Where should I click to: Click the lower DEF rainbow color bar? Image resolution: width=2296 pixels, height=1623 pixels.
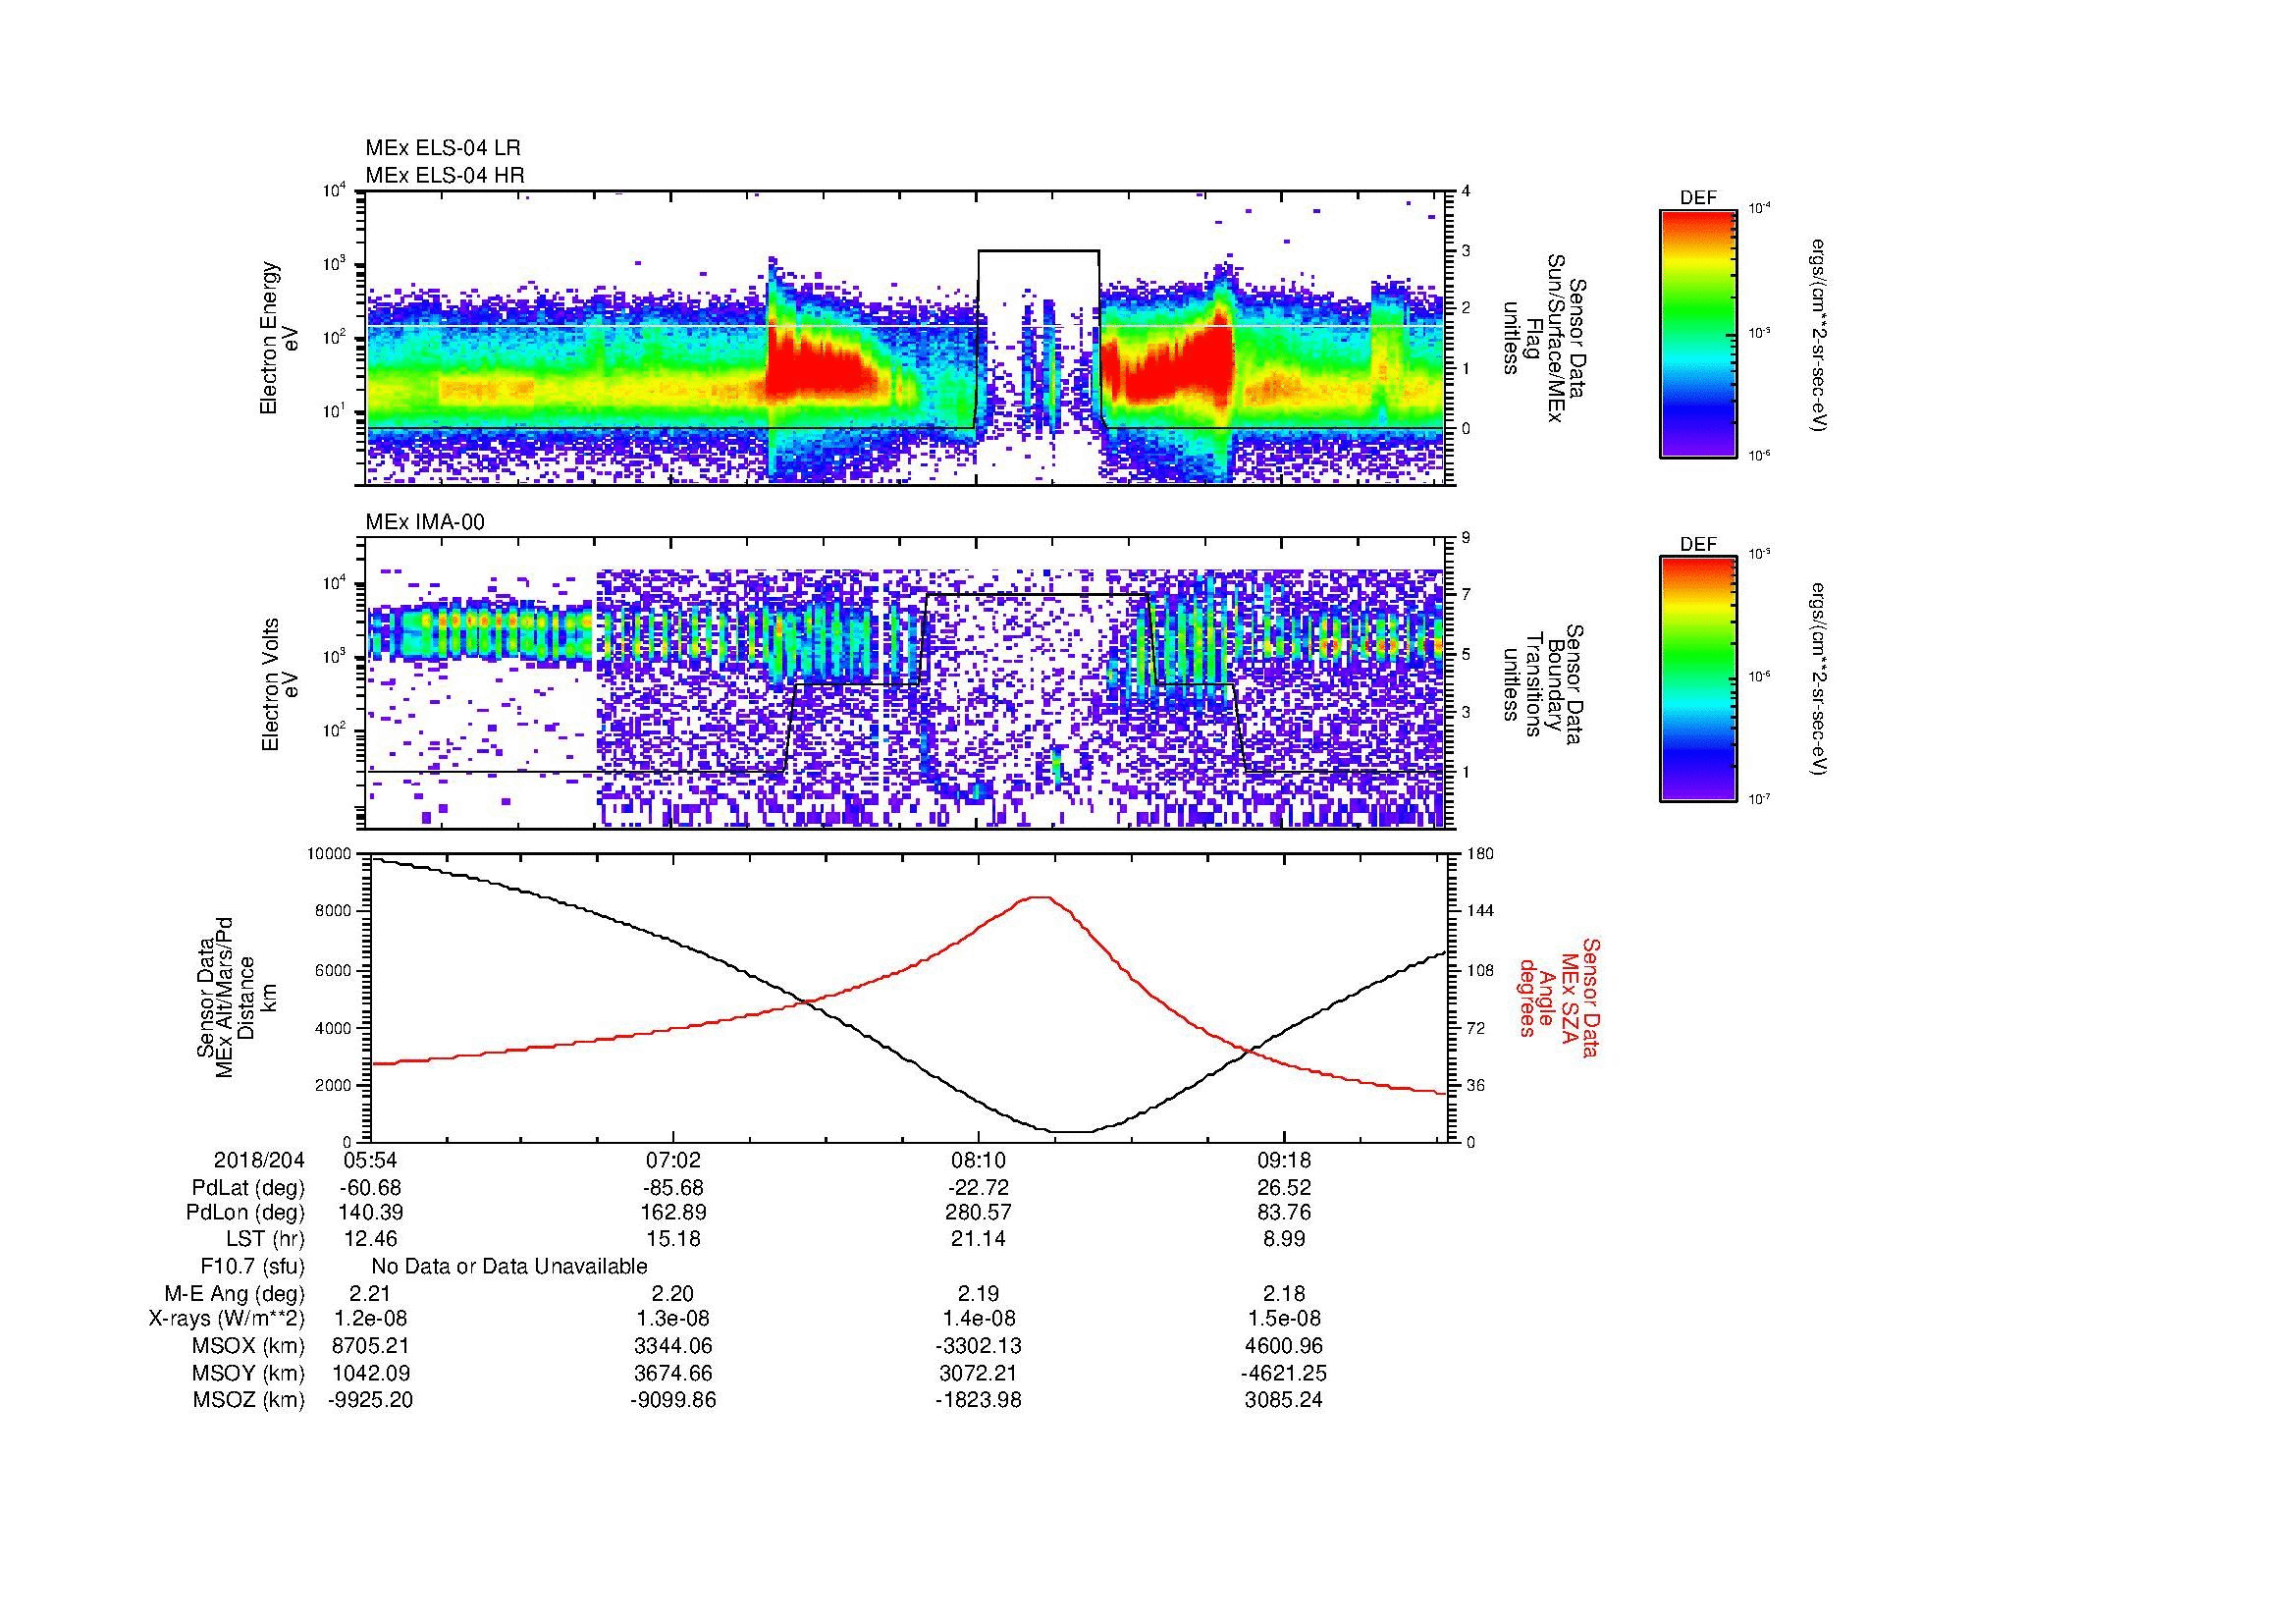(1698, 679)
